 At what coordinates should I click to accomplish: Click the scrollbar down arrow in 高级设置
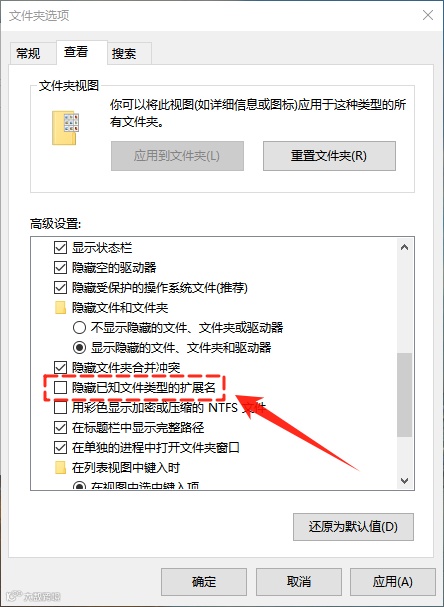coord(405,481)
